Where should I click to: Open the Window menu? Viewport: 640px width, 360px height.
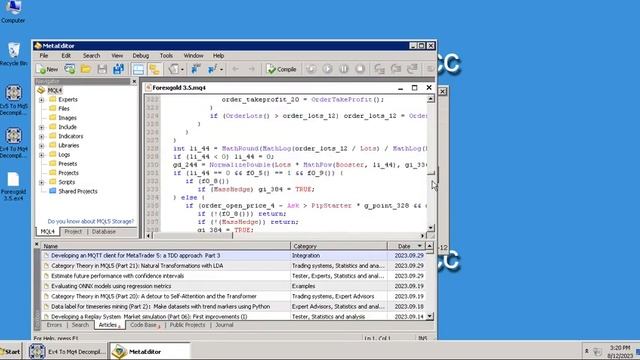(193, 56)
